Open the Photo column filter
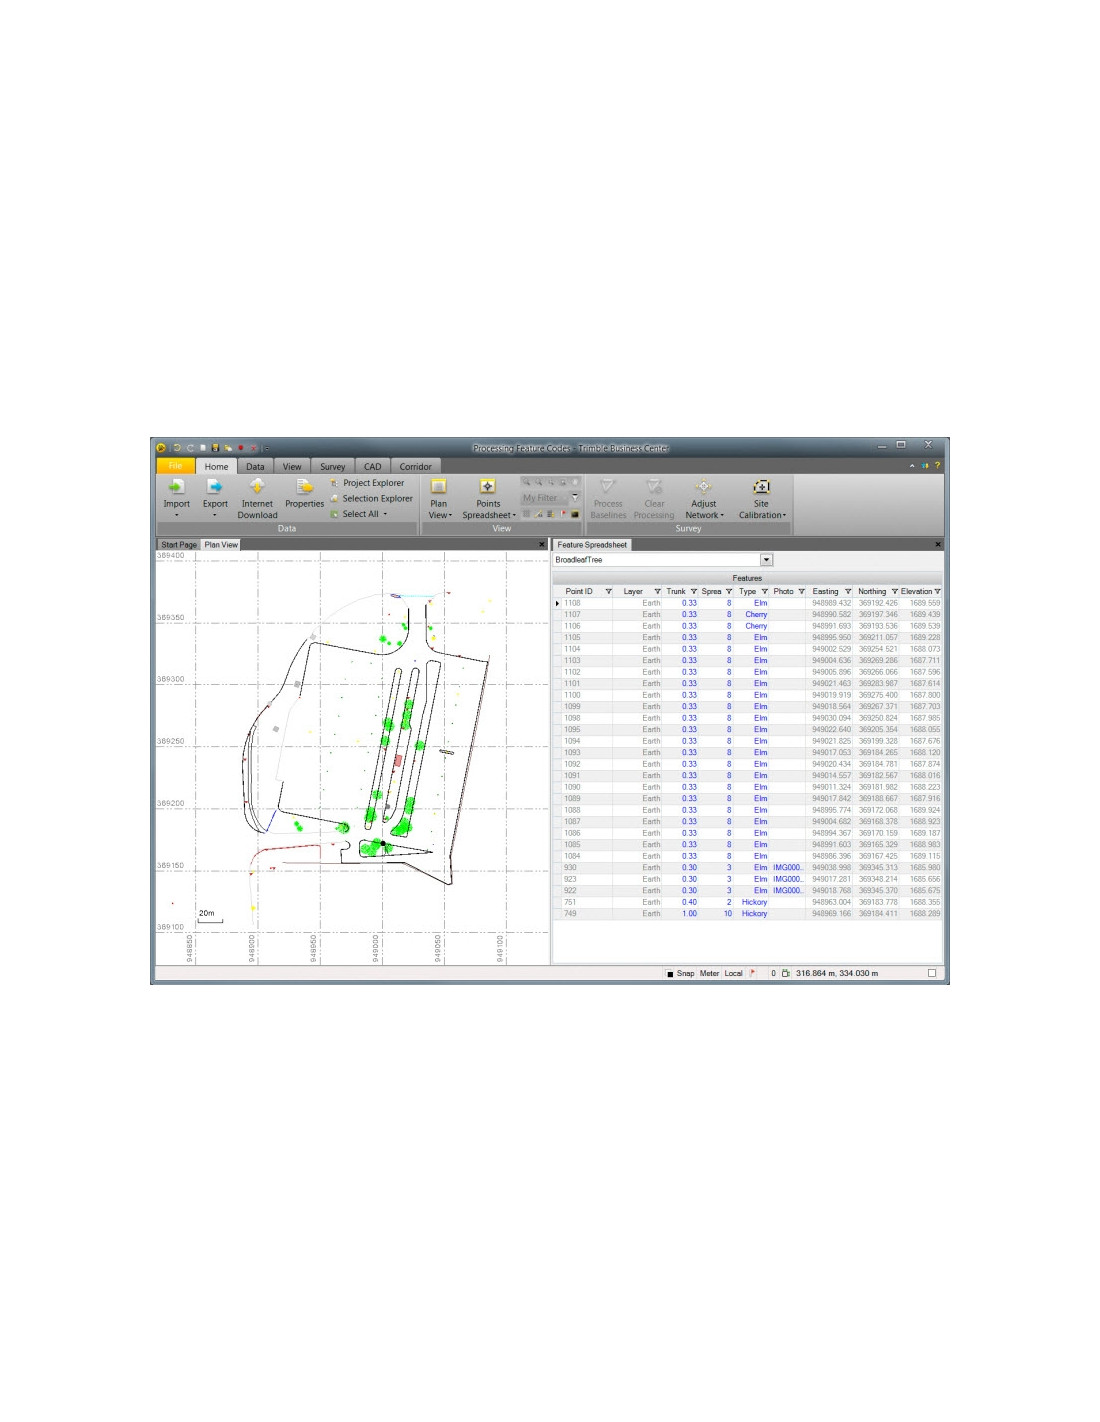Viewport: 1100px width, 1422px height. pyautogui.click(x=801, y=592)
